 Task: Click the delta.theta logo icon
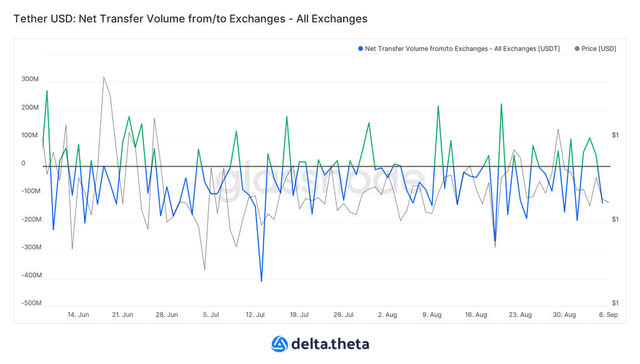(280, 344)
